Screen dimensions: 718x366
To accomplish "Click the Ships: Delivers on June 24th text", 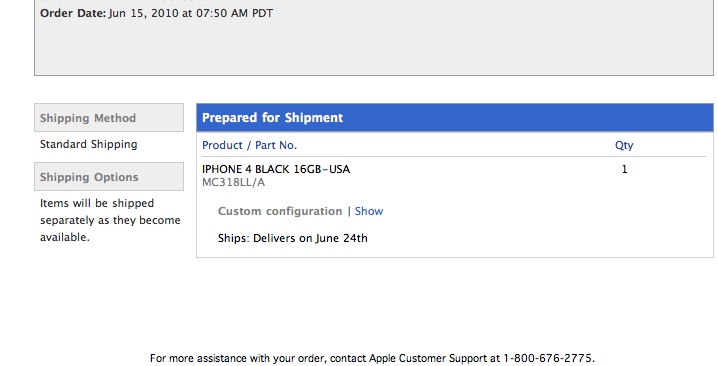I will pos(293,238).
